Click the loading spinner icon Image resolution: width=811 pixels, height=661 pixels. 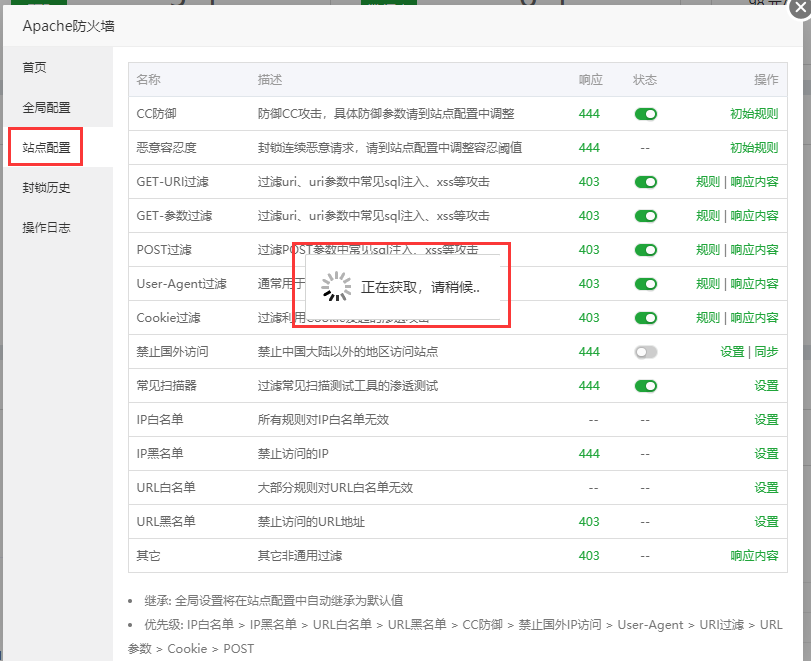(x=336, y=286)
